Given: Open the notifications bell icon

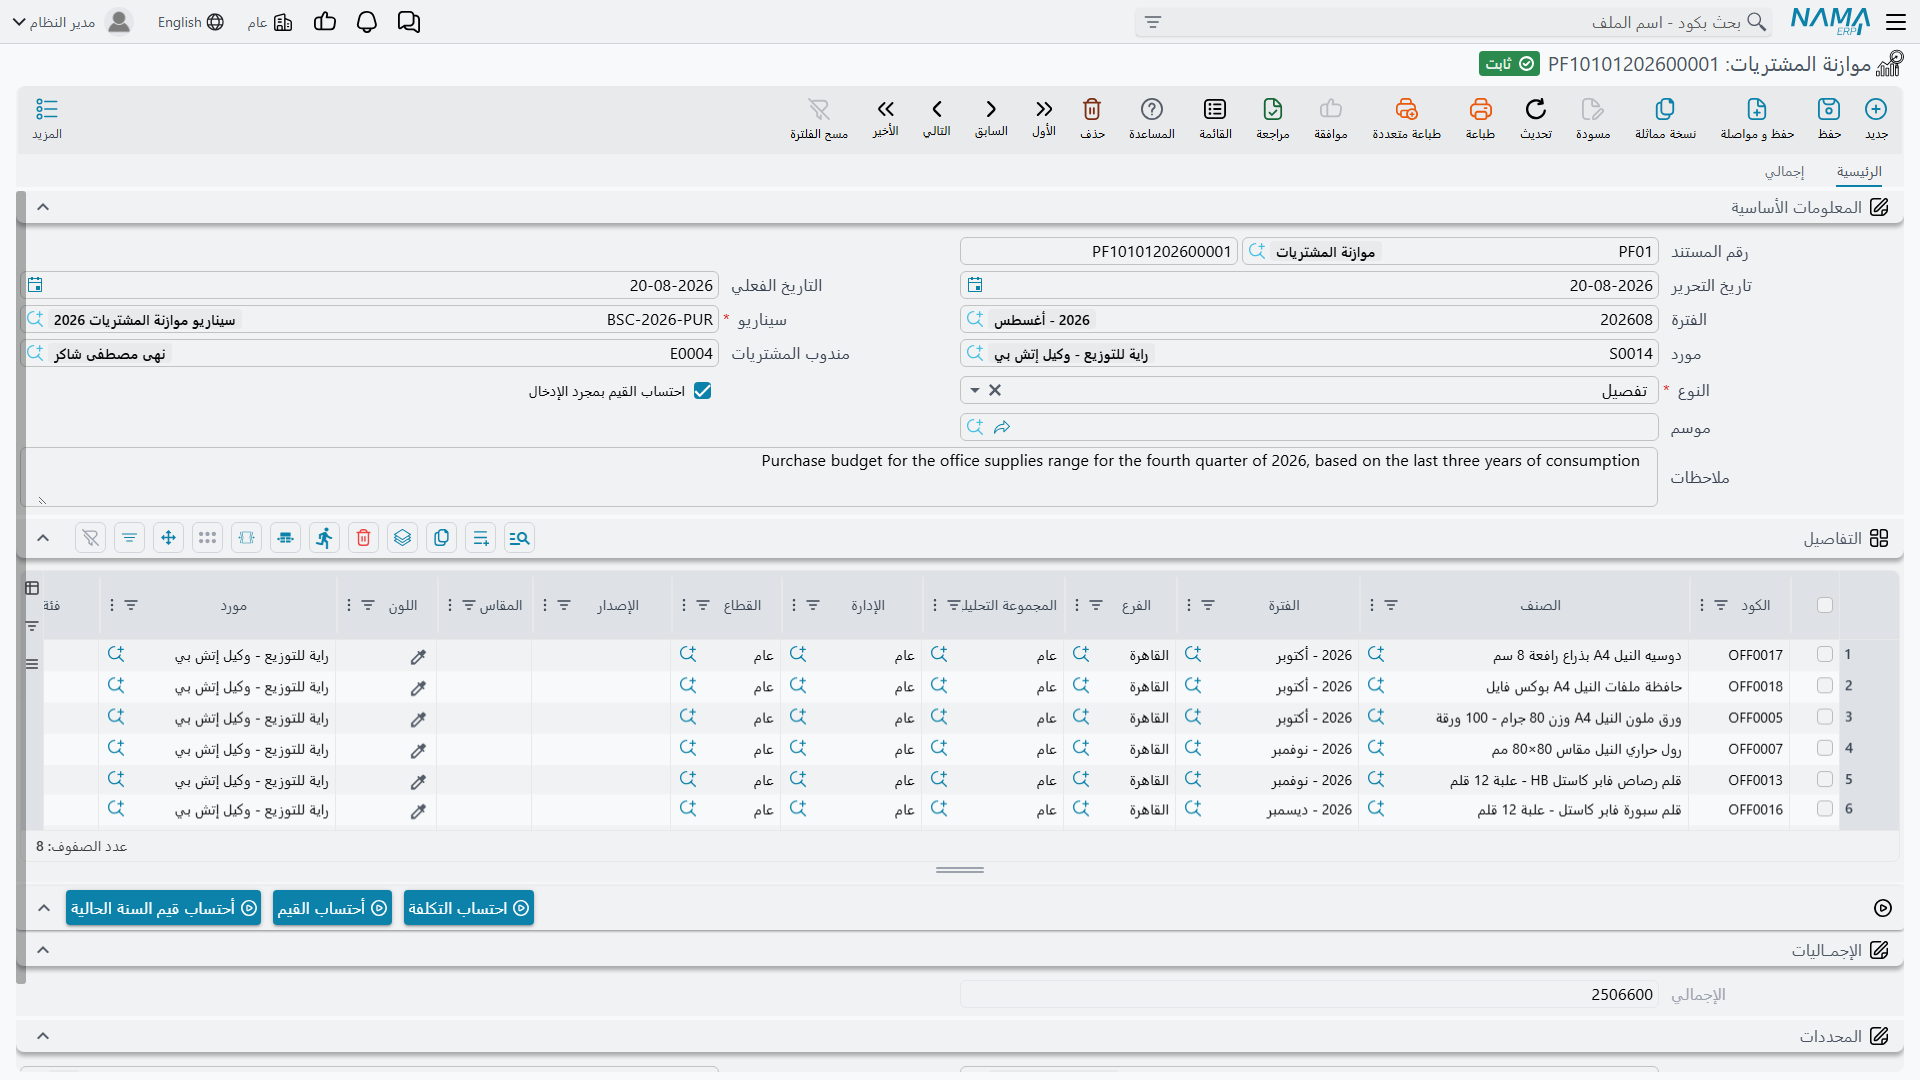Looking at the screenshot, I should pyautogui.click(x=367, y=22).
